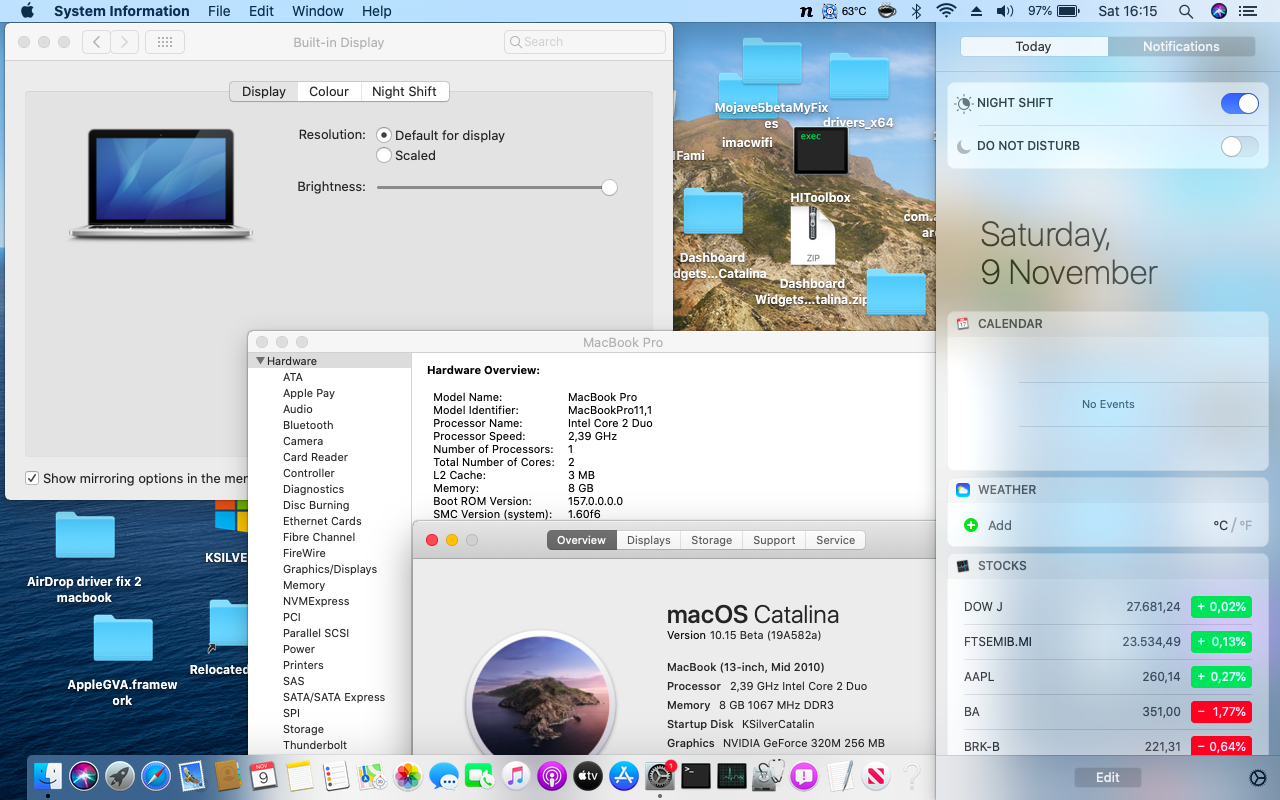
Task: Open Terminal icon in the Dock
Action: click(x=696, y=775)
